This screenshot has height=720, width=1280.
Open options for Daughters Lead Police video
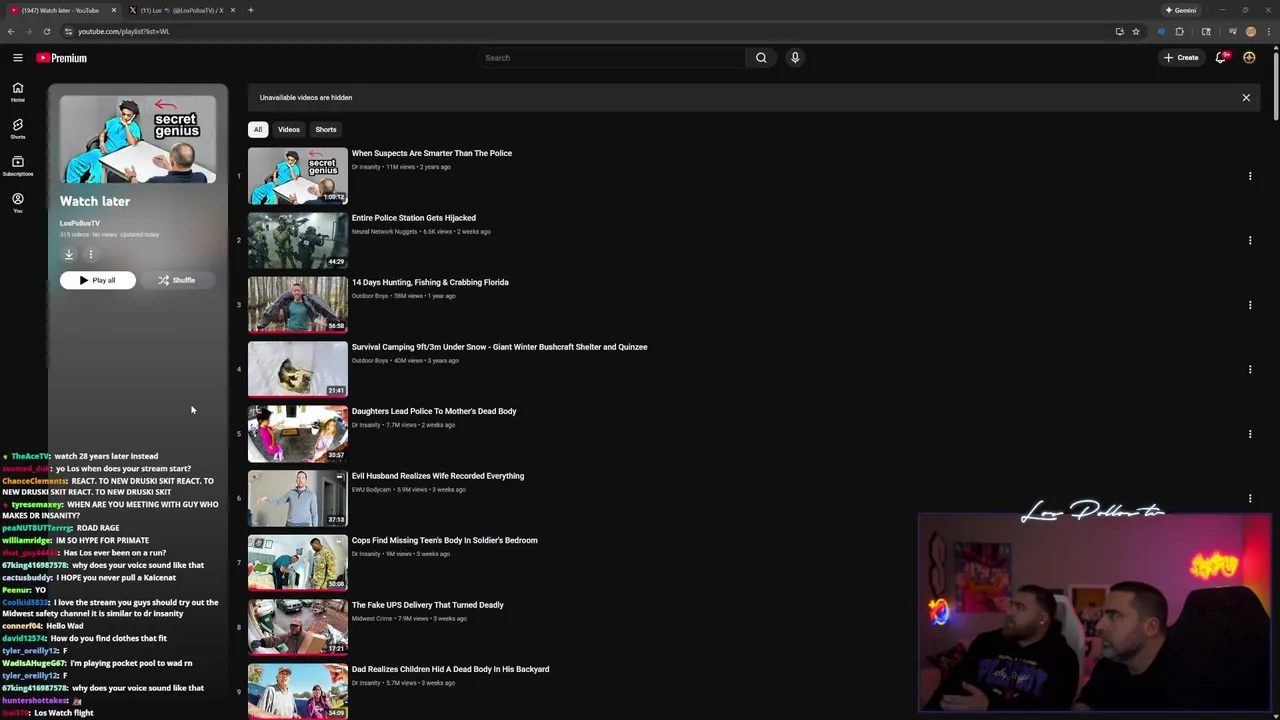[x=1250, y=434]
